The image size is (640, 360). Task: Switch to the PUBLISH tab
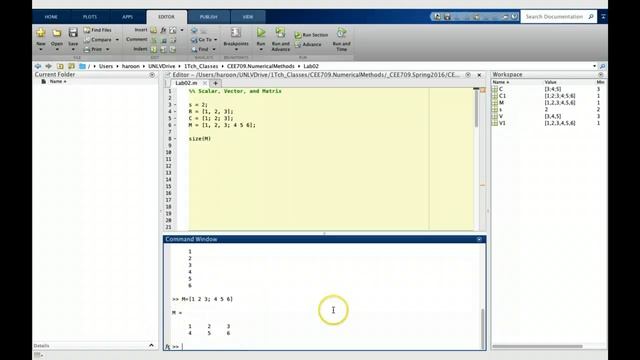point(209,17)
